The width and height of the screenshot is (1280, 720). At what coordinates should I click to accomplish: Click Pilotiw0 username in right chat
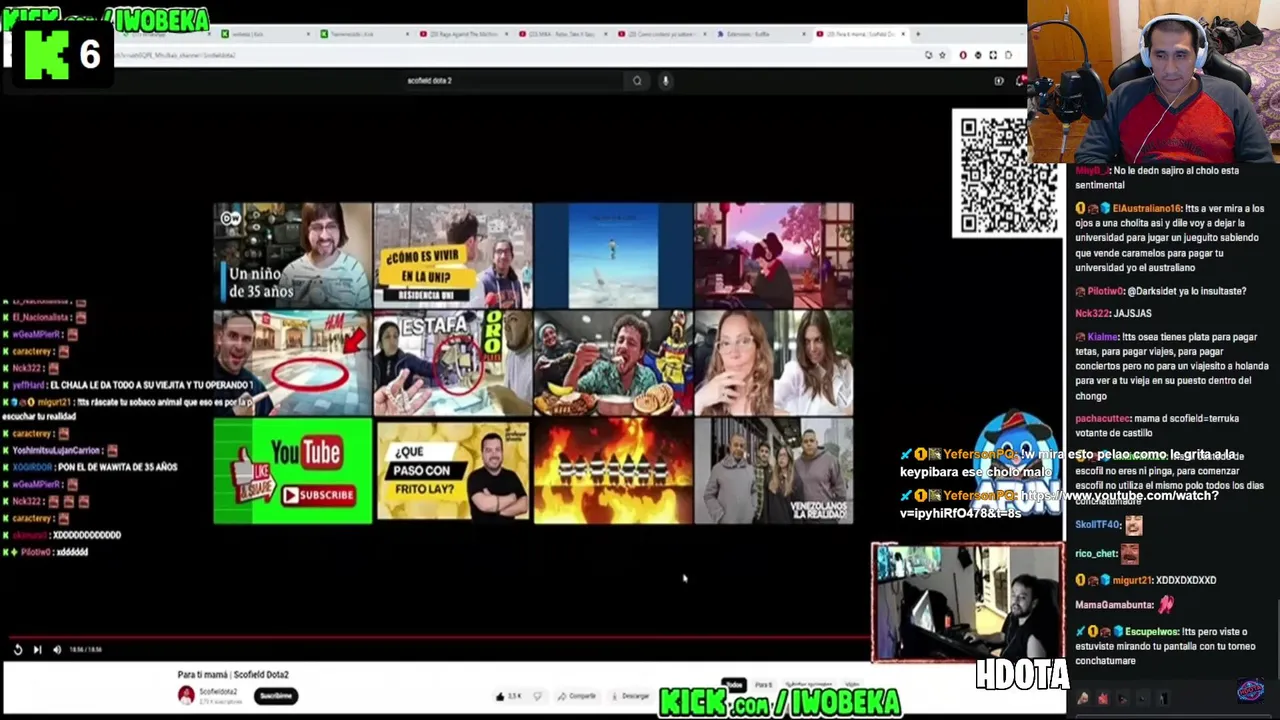1105,291
